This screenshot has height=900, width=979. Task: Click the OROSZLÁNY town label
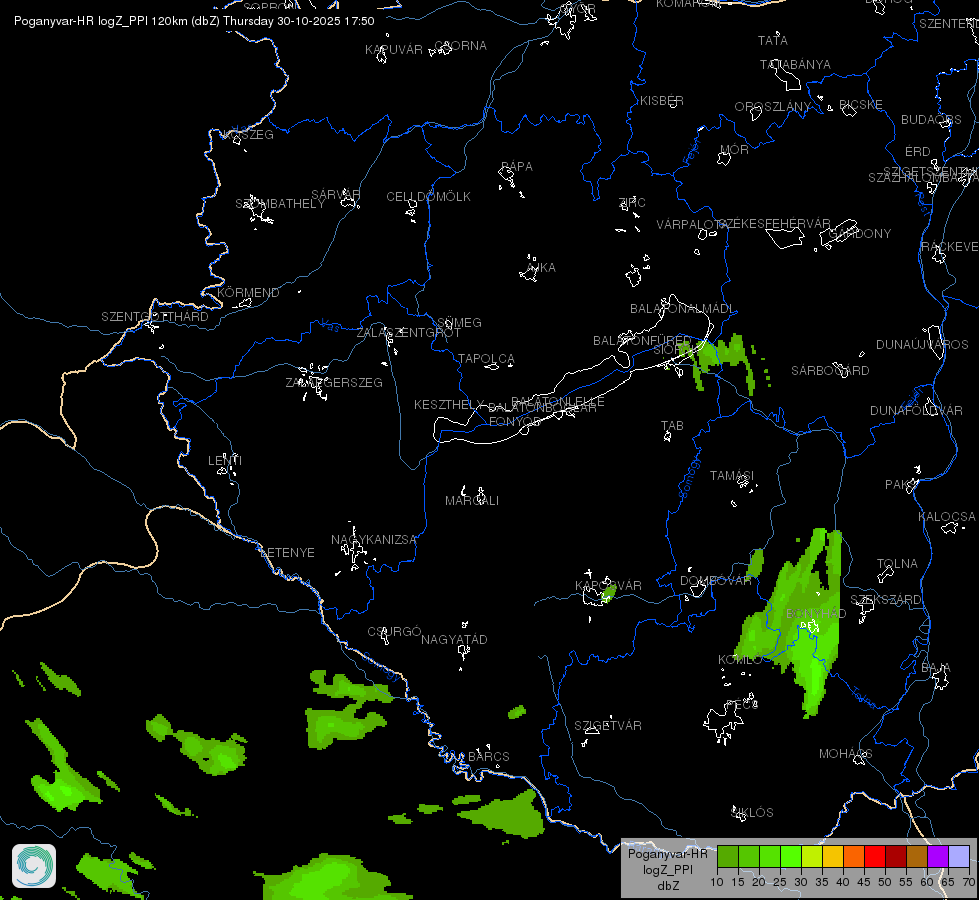[772, 107]
